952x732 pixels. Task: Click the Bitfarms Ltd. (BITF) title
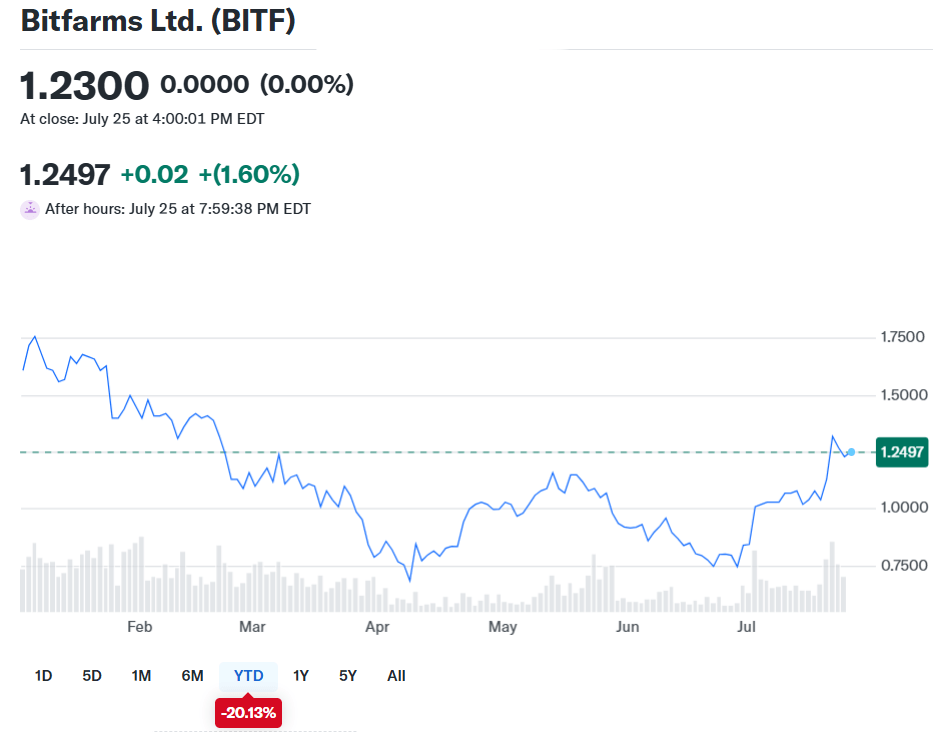click(x=158, y=21)
